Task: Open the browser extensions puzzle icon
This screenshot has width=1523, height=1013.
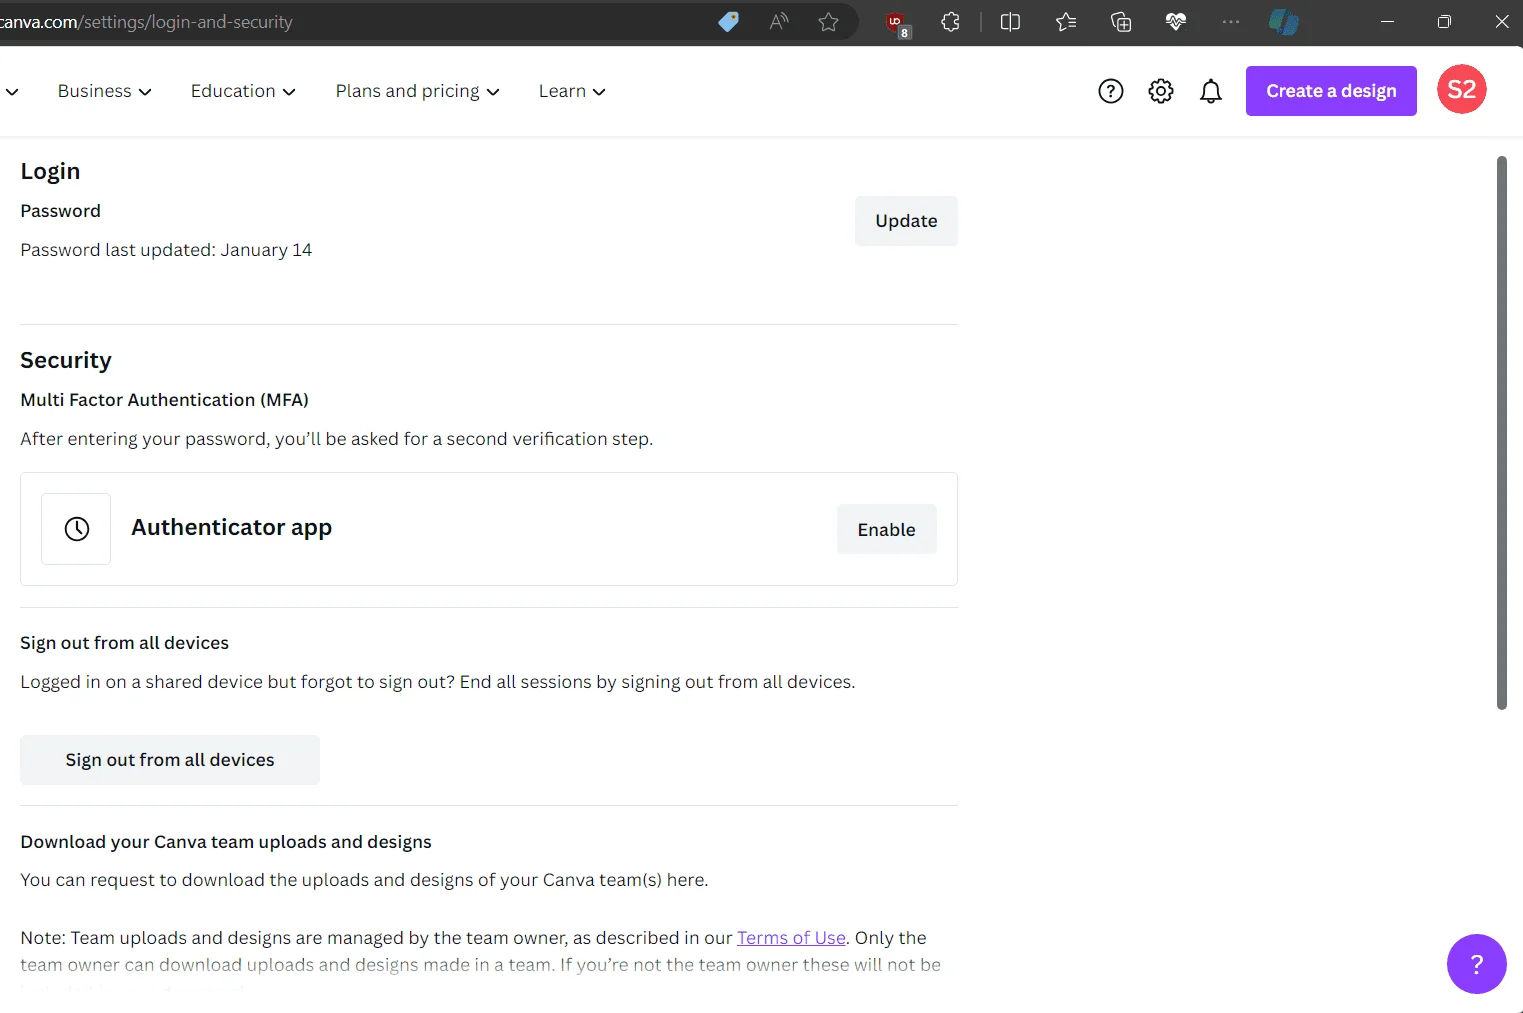Action: pos(950,22)
